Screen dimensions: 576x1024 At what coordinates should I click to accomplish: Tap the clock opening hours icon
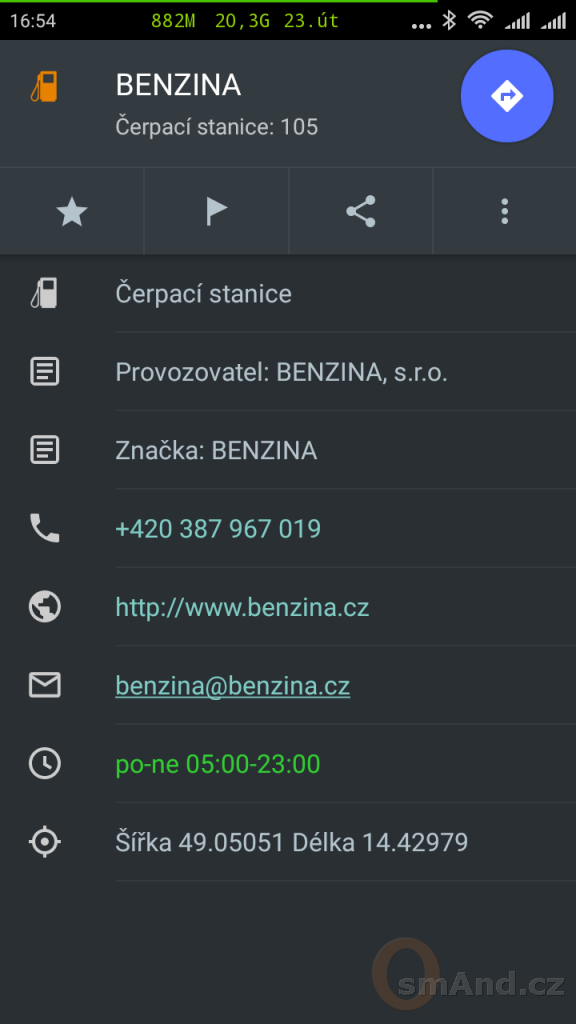[44, 763]
